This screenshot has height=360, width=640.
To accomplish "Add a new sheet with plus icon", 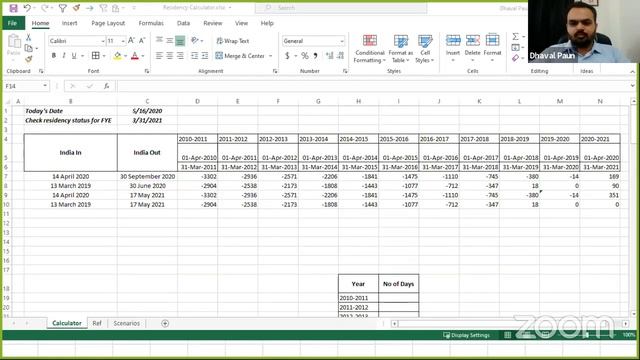I will coord(165,323).
